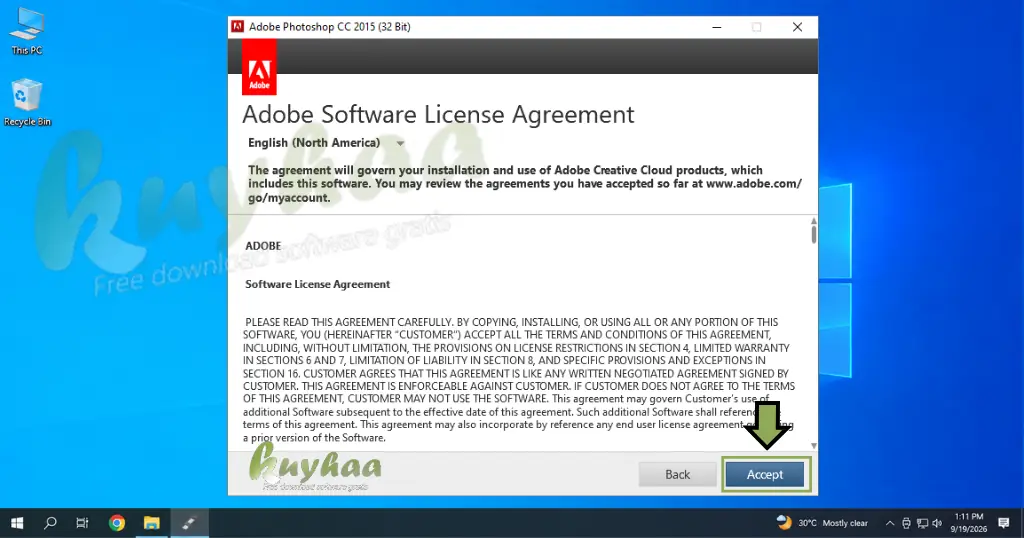Open the volume control tray icon

[937, 523]
